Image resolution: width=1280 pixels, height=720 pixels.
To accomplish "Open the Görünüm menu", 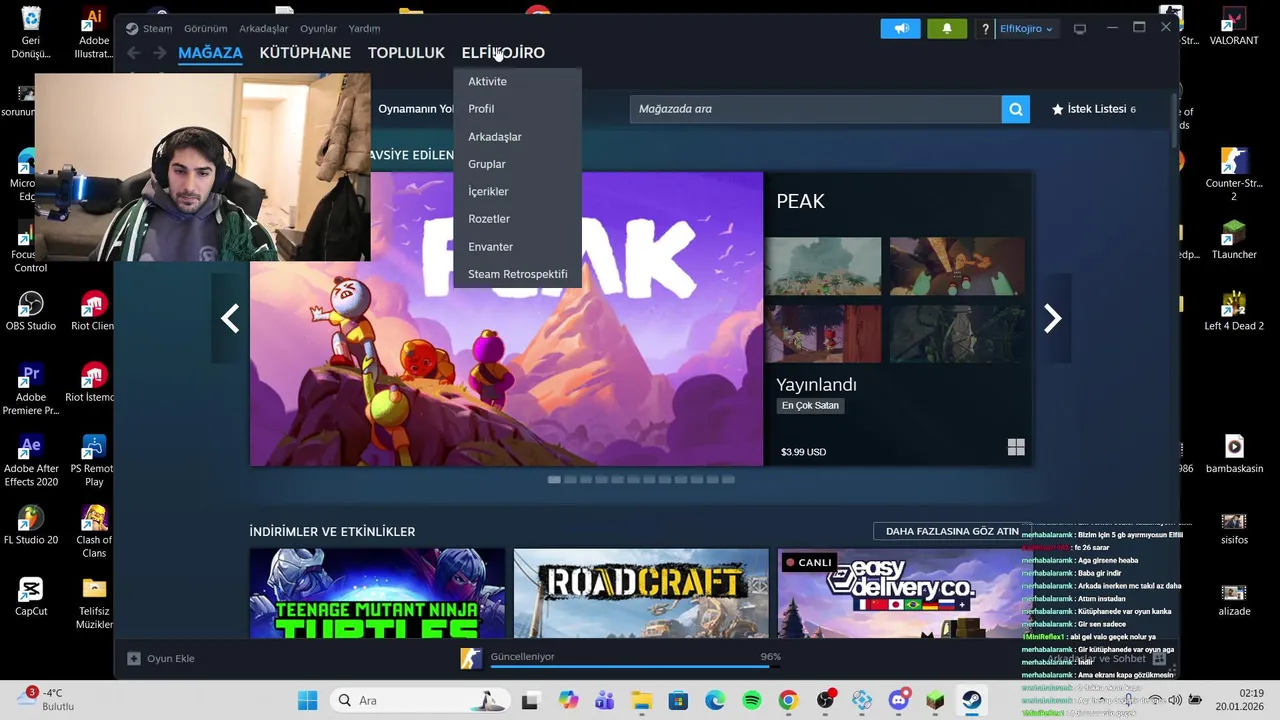I will pyautogui.click(x=205, y=29).
